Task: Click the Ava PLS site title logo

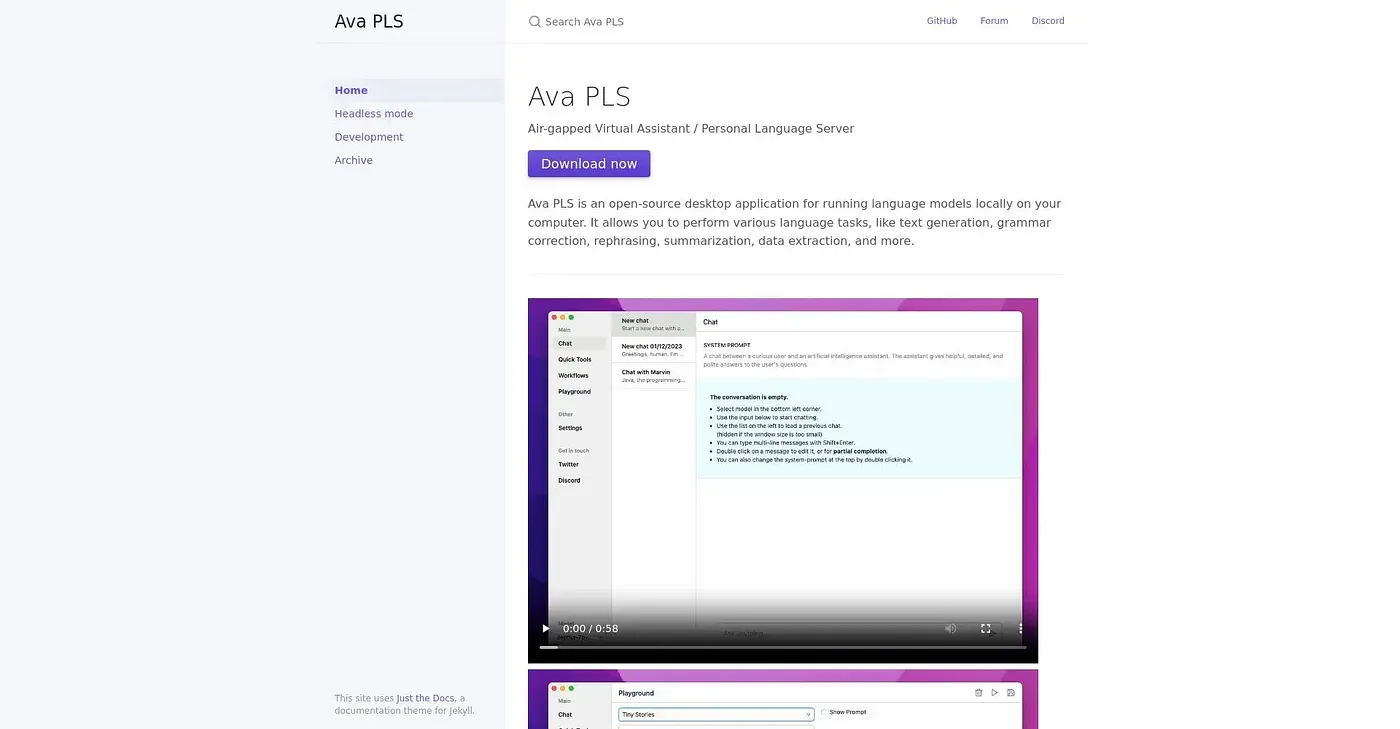Action: tap(369, 21)
